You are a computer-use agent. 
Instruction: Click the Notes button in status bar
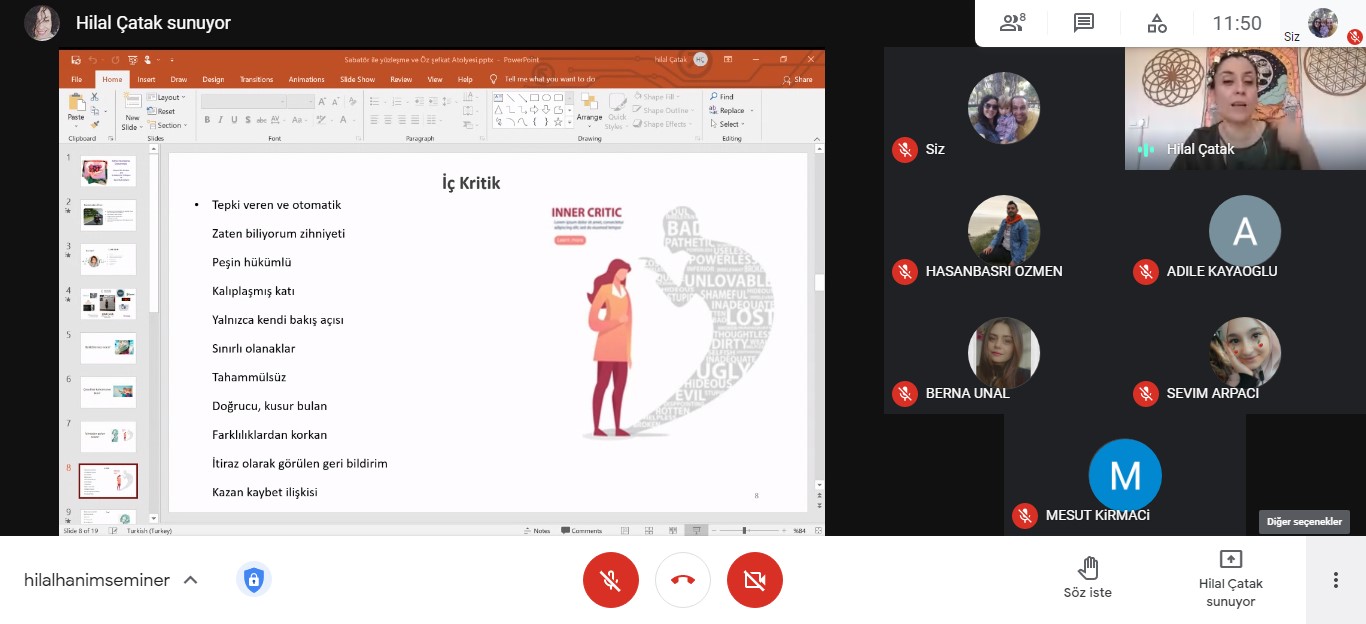pyautogui.click(x=537, y=530)
